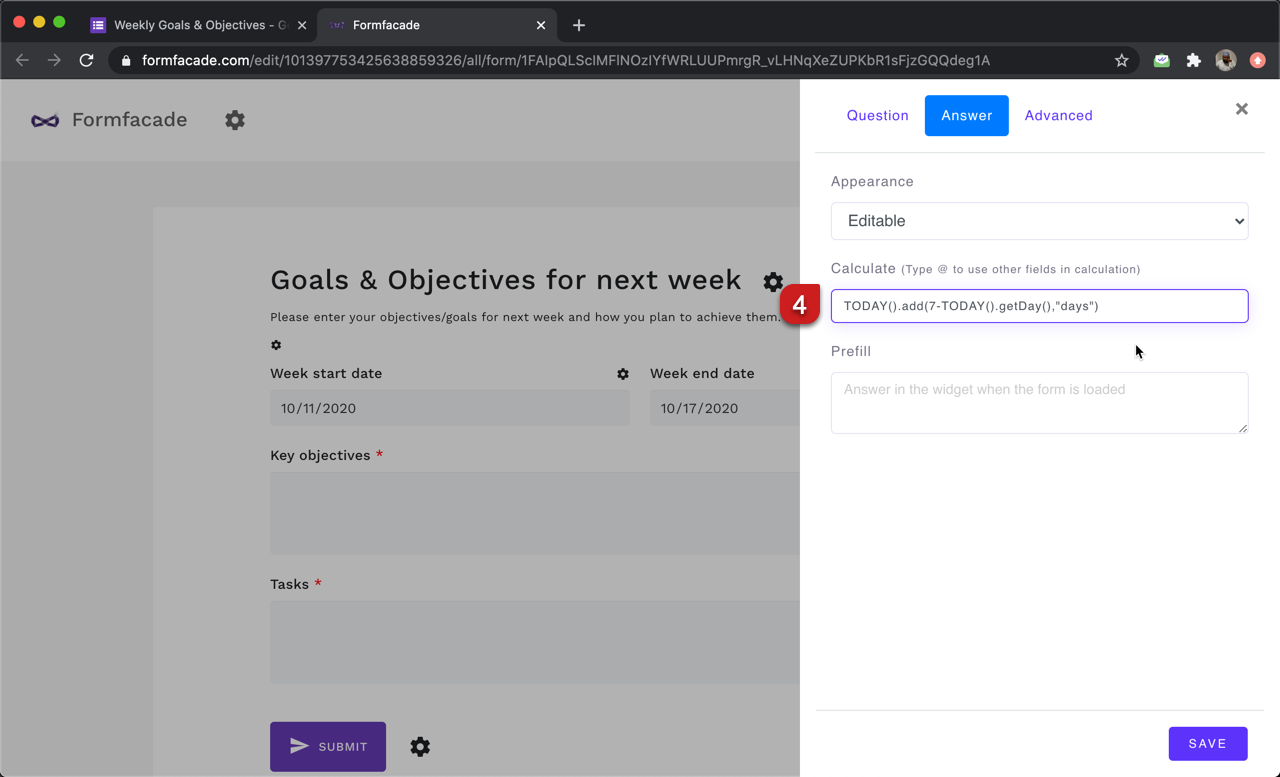Click the Prefill text area
The height and width of the screenshot is (777, 1280).
pyautogui.click(x=1039, y=402)
